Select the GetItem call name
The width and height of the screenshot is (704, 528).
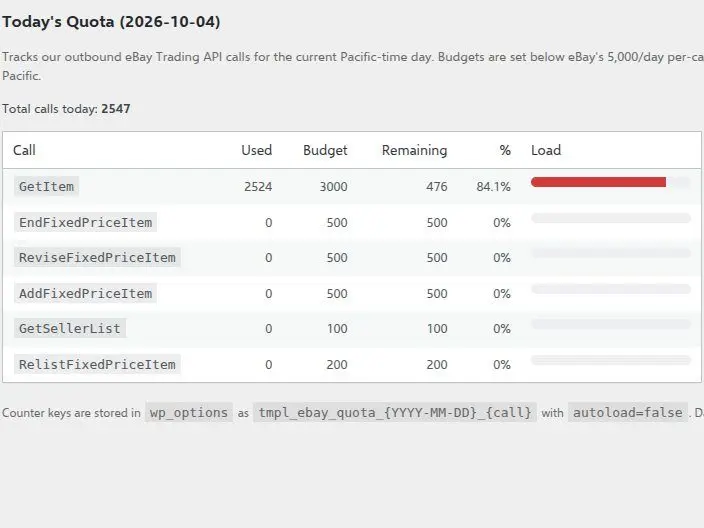(46, 186)
